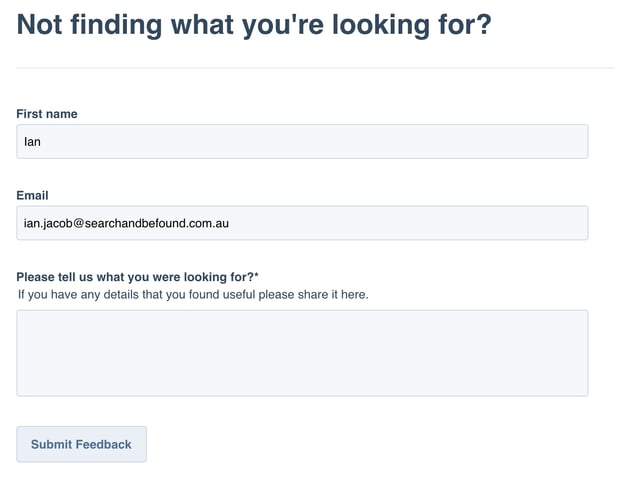The image size is (624, 485).
Task: Click the word "looking" in the page heading
Action: click(384, 26)
